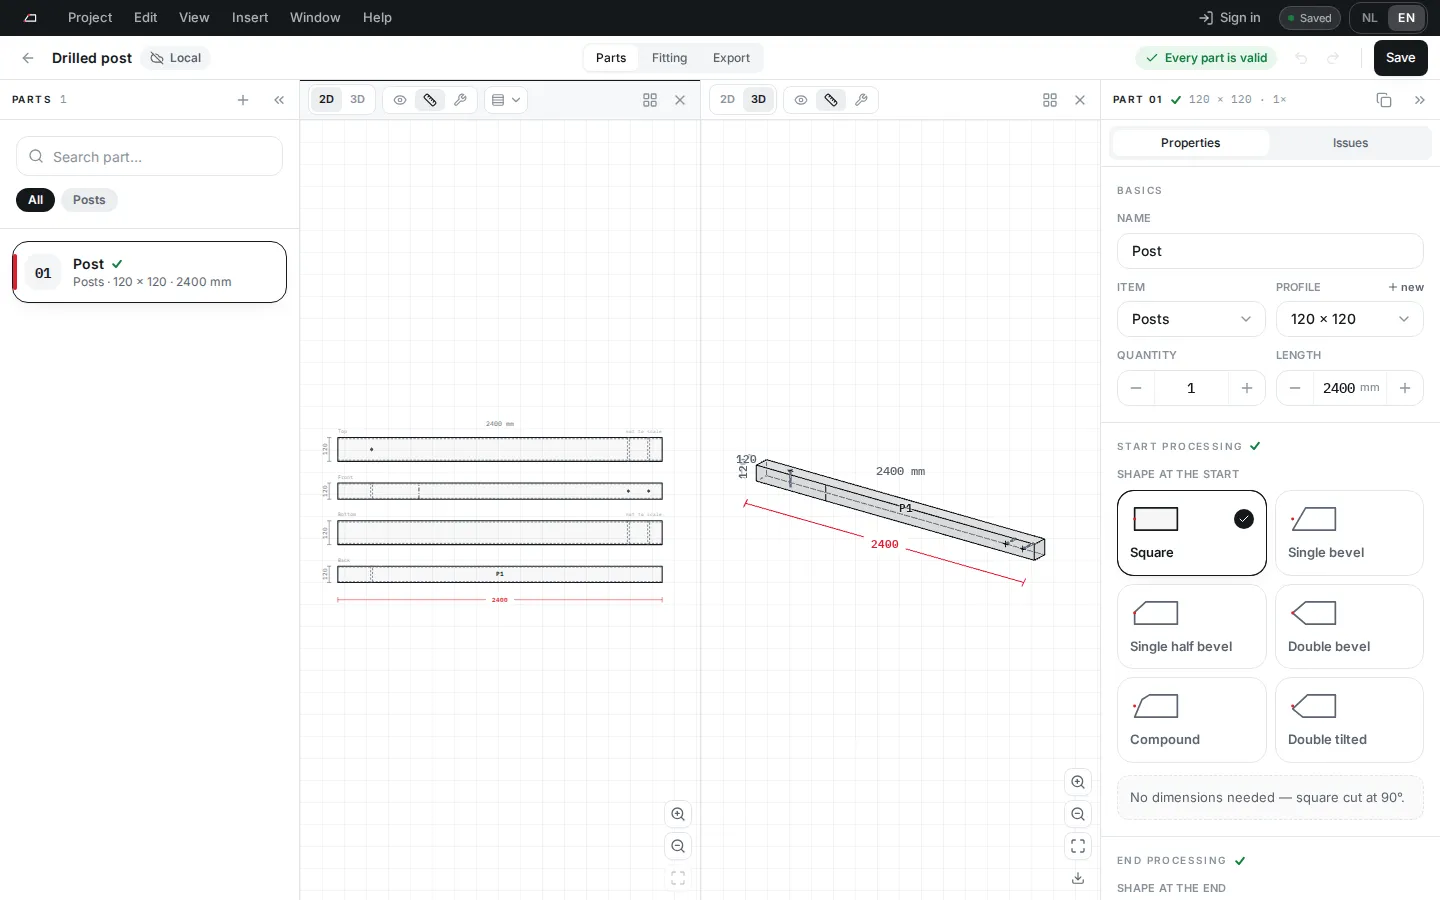Click the Save button

1400,58
